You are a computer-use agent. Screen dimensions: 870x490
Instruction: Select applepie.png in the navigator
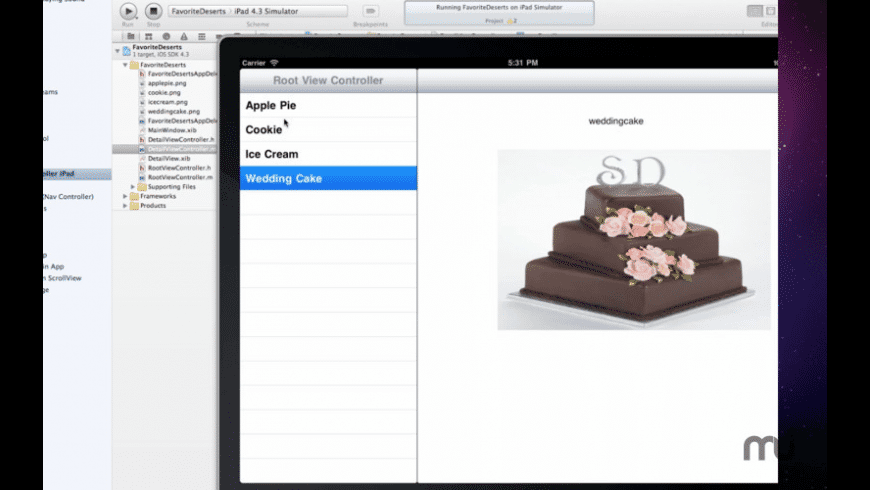pos(166,83)
